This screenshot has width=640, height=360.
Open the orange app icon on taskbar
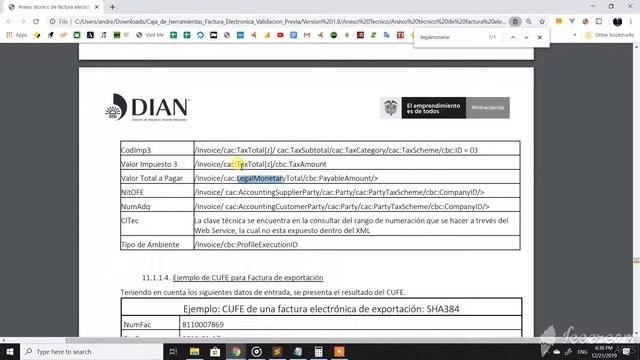(x=339, y=351)
